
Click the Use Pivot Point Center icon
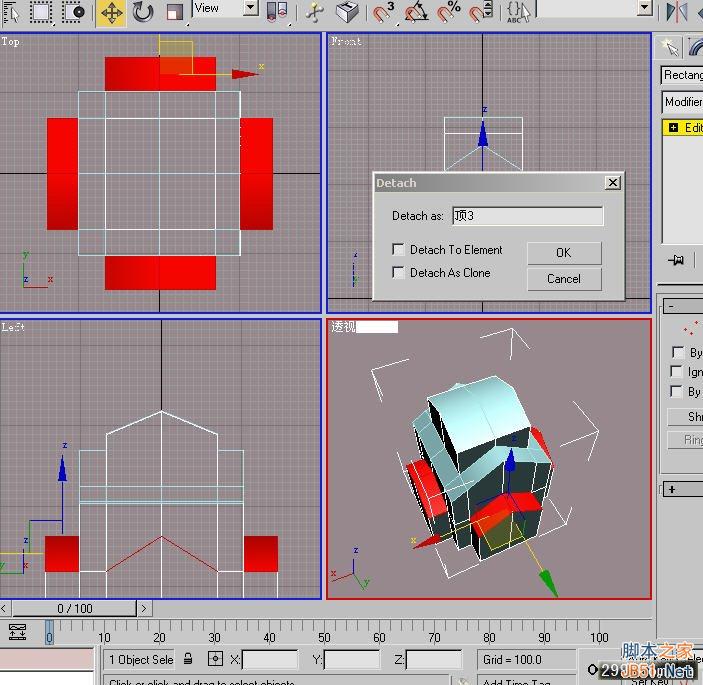click(277, 12)
